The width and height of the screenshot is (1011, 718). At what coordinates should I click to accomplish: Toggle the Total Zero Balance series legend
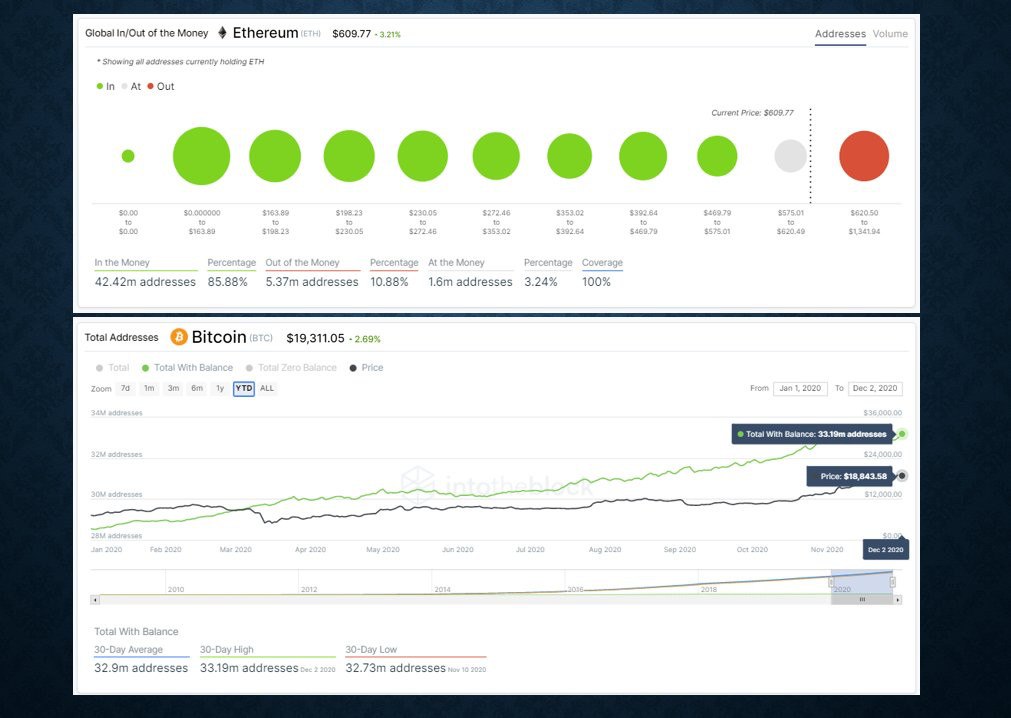291,368
